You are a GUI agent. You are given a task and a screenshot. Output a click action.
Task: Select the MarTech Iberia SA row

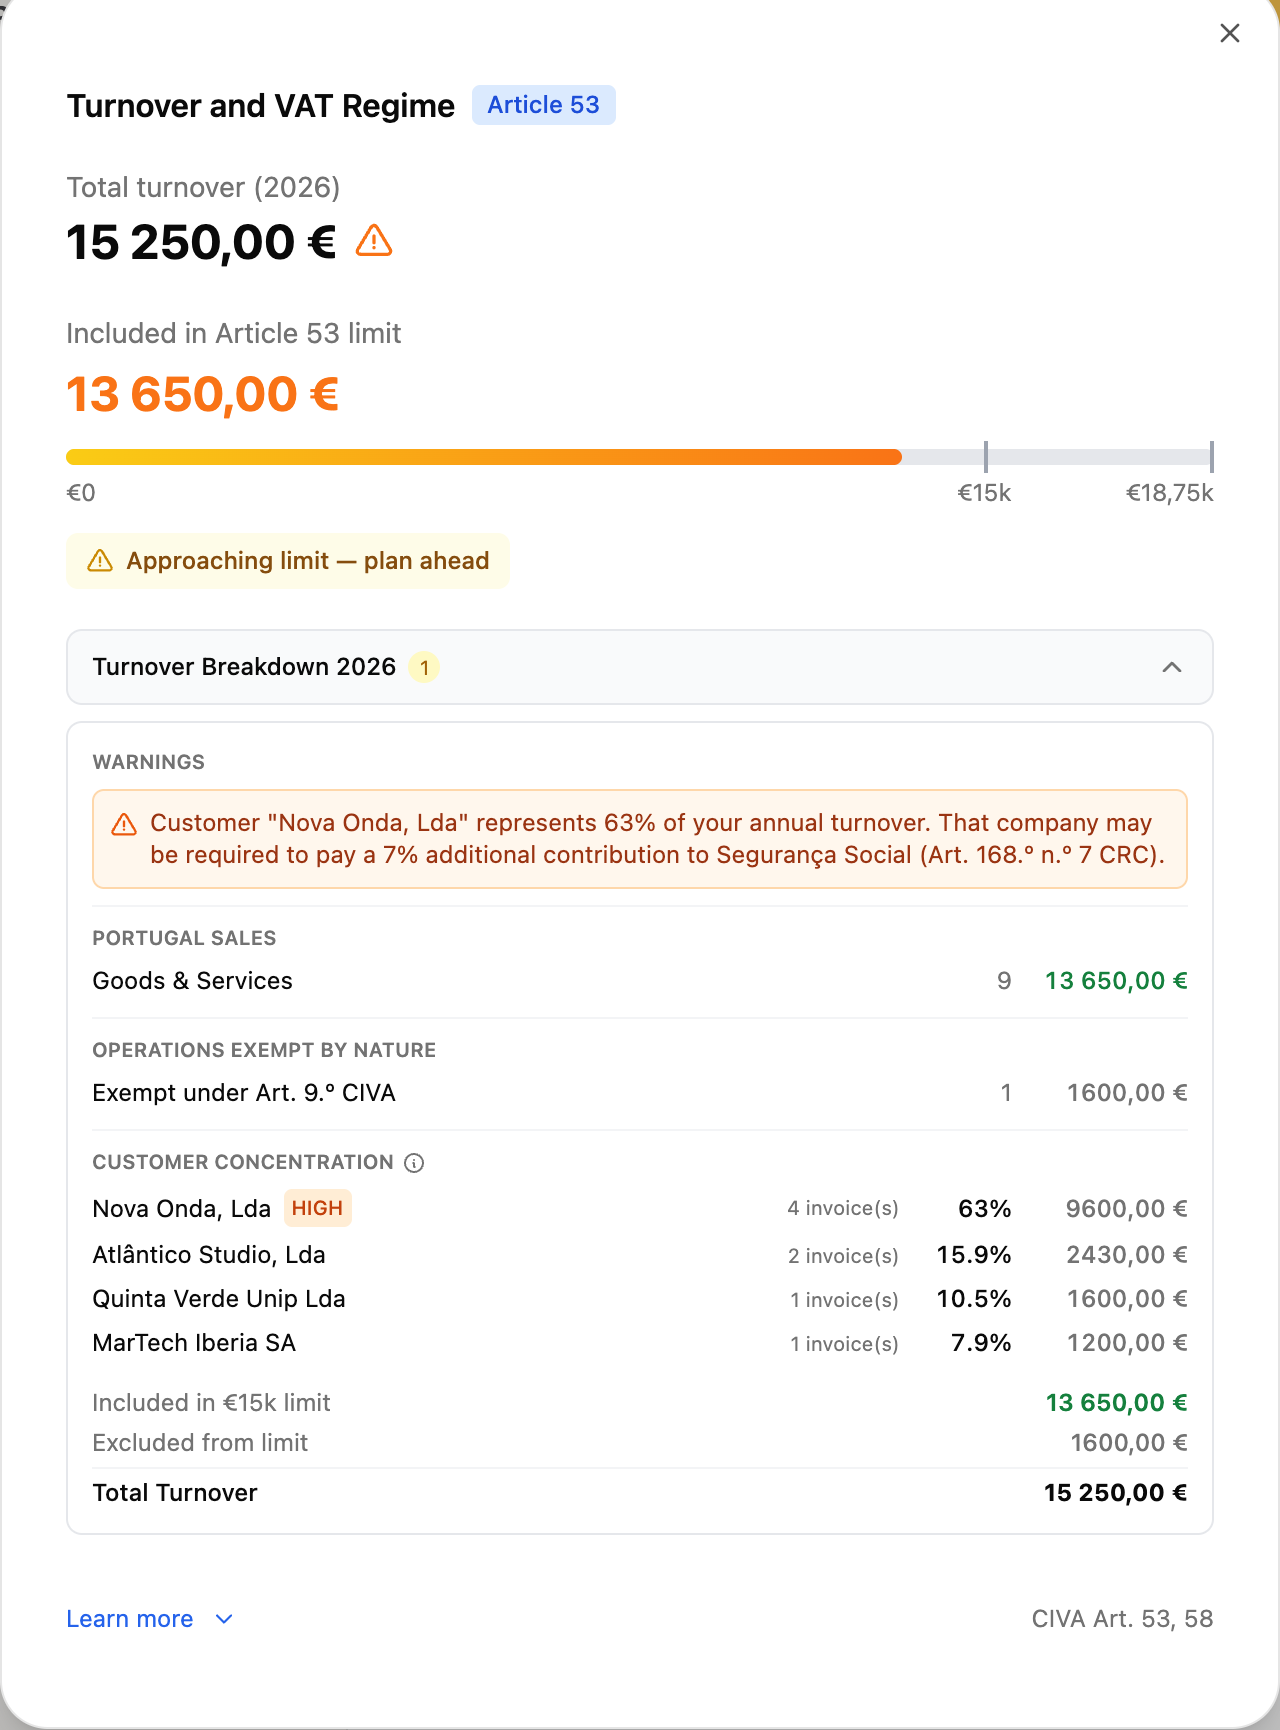click(640, 1343)
